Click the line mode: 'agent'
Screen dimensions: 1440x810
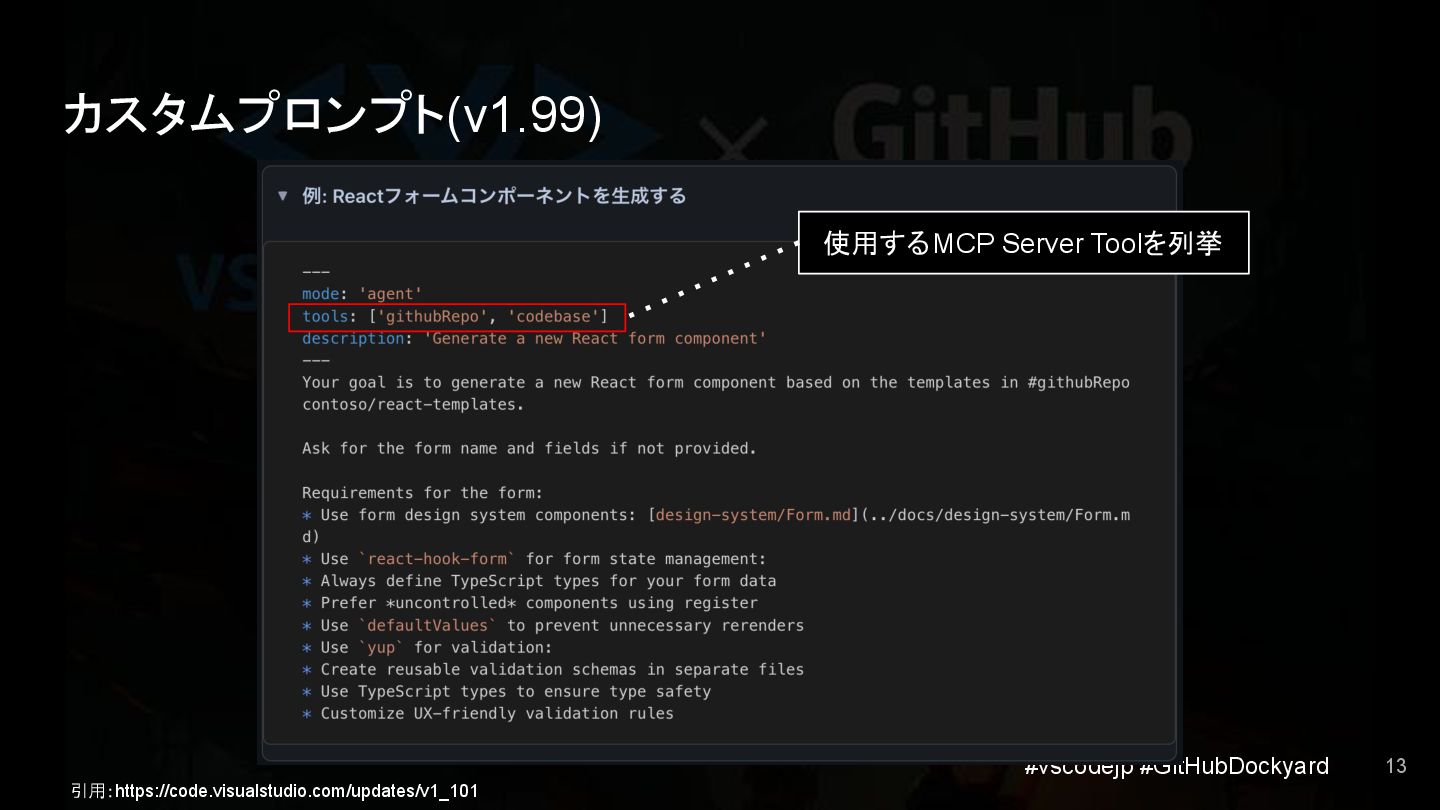(362, 294)
